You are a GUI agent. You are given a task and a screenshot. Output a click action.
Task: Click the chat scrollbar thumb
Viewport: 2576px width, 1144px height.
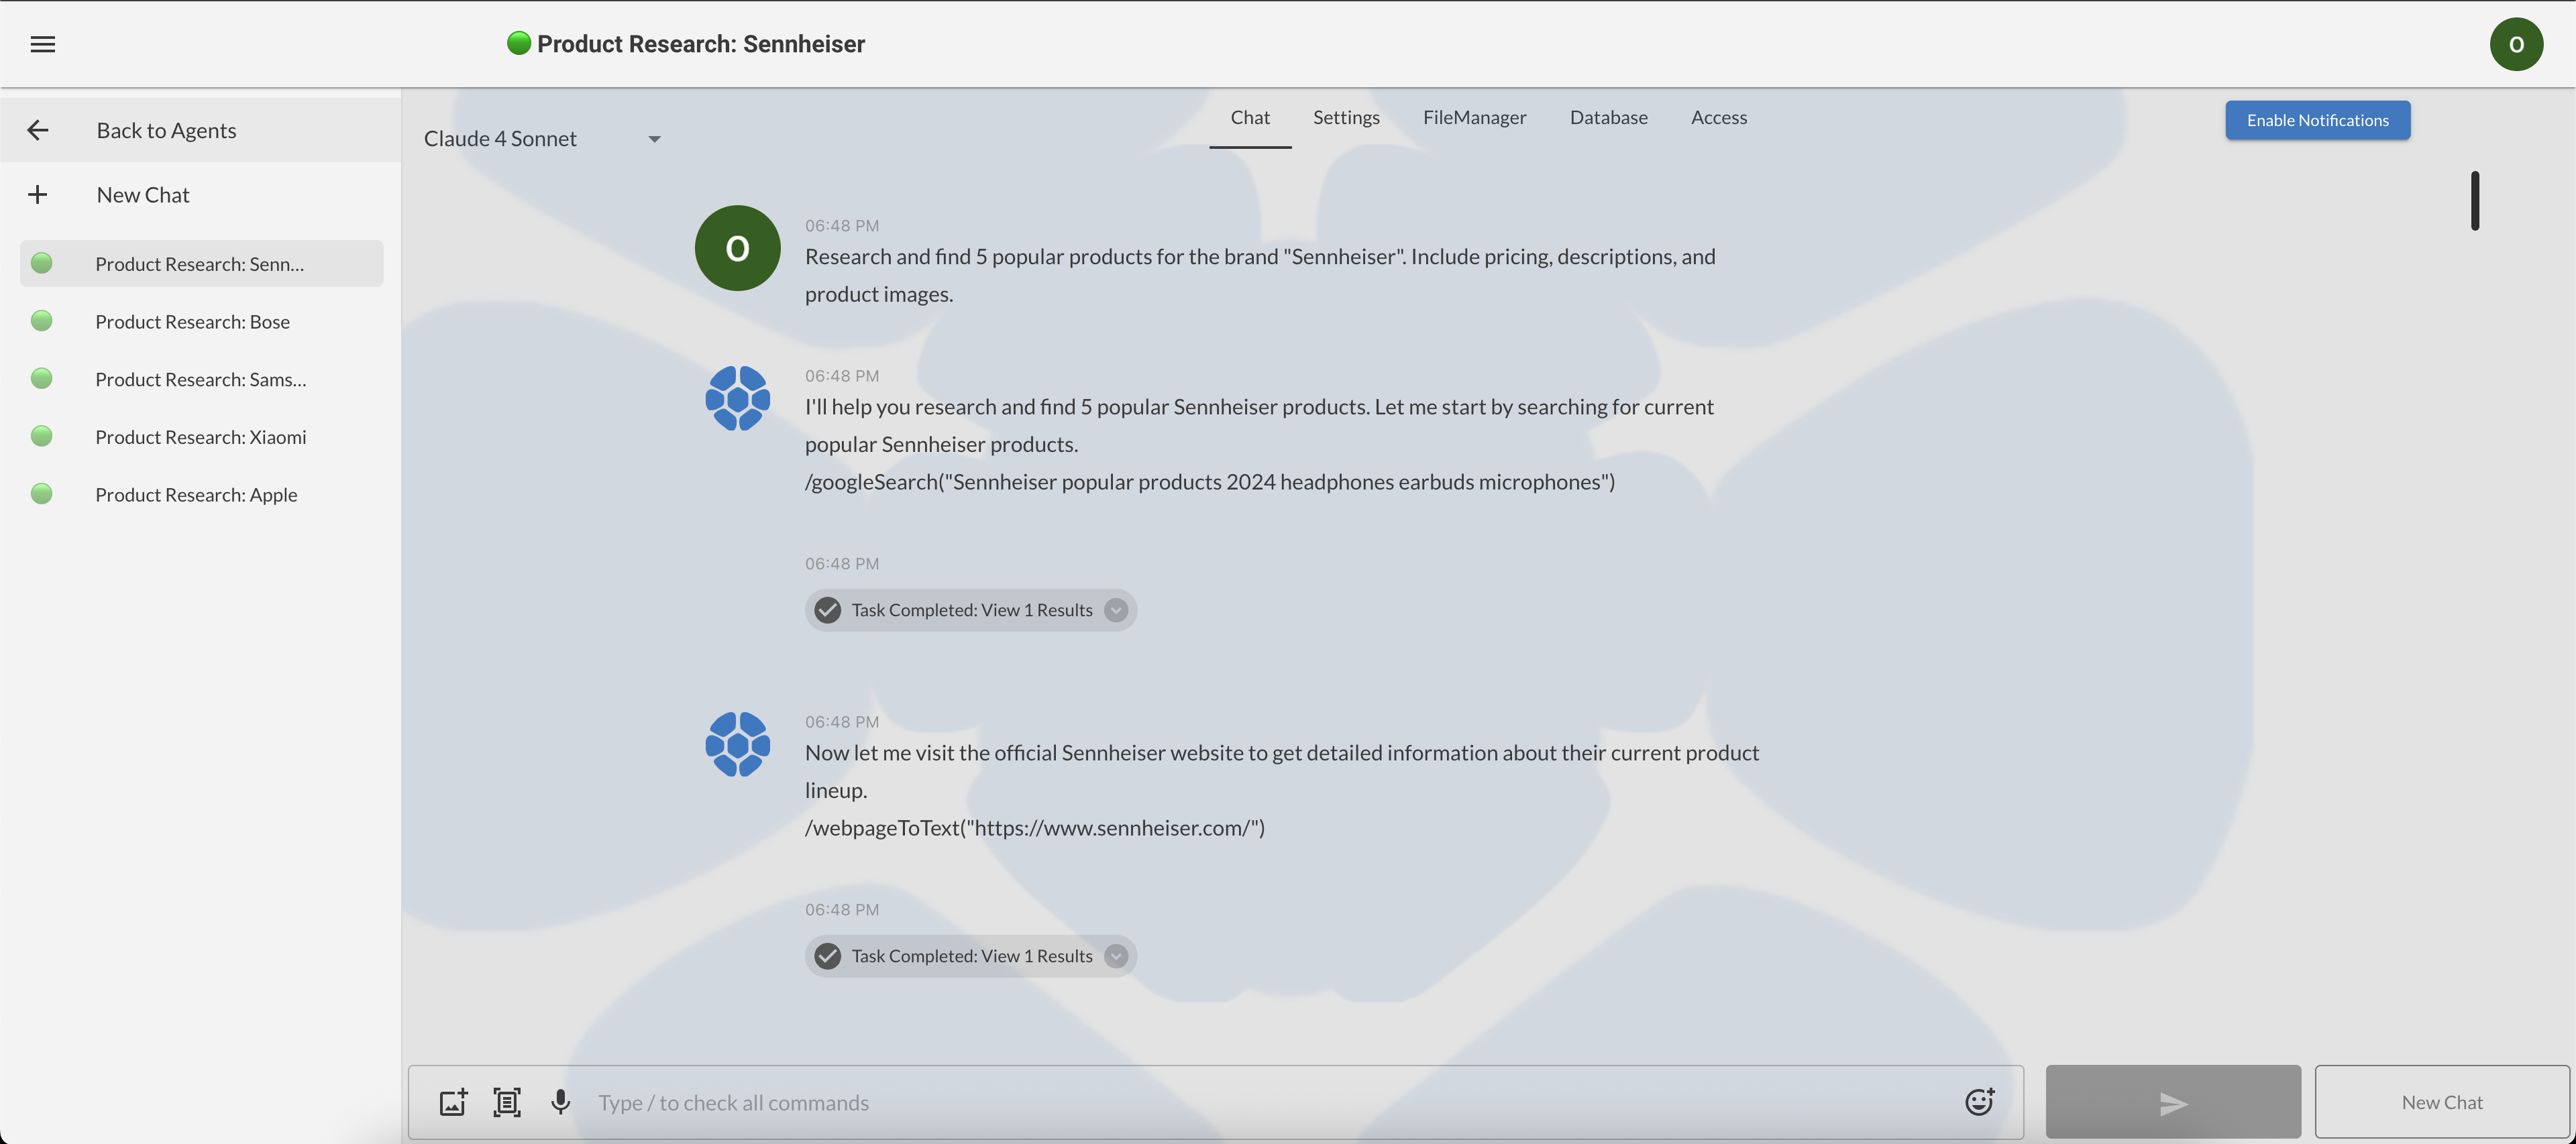click(x=2474, y=201)
